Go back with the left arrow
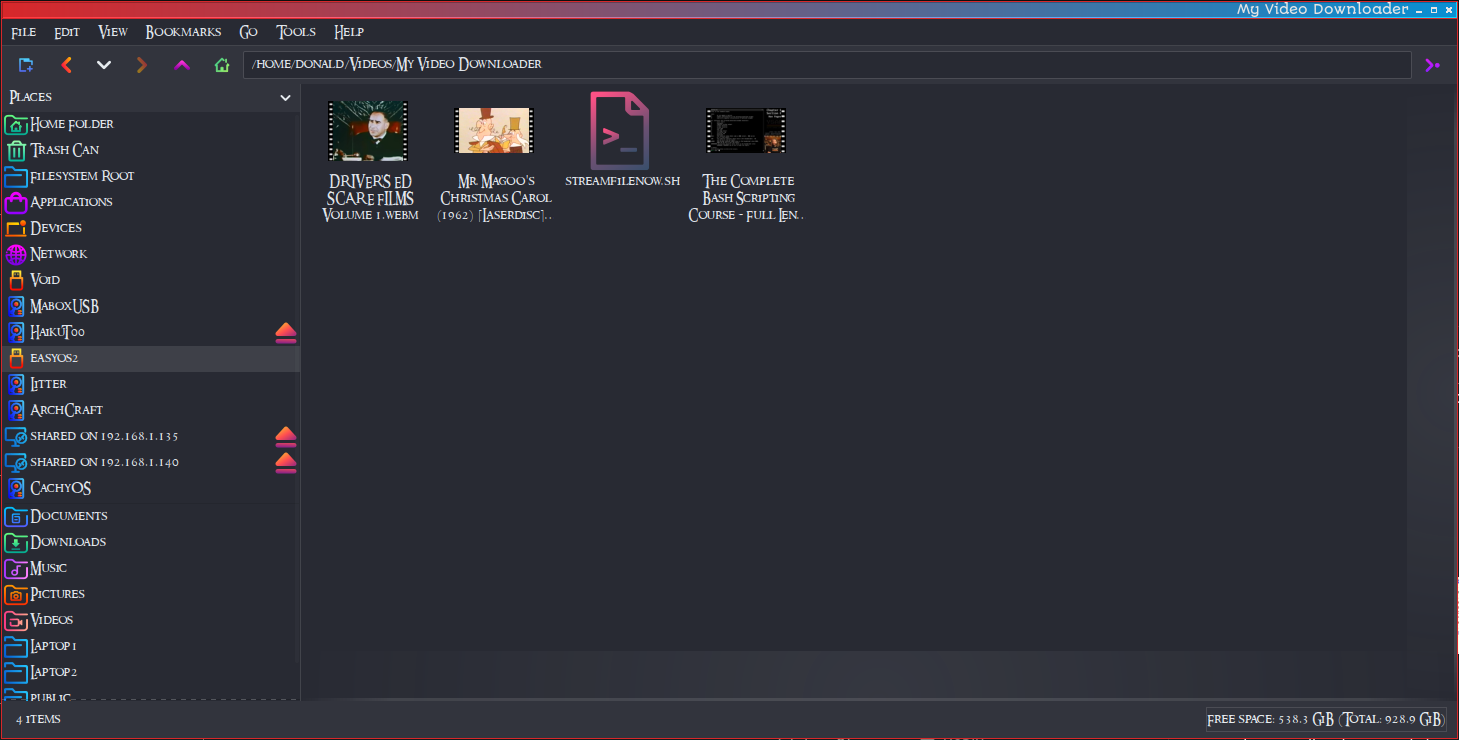 [x=66, y=65]
